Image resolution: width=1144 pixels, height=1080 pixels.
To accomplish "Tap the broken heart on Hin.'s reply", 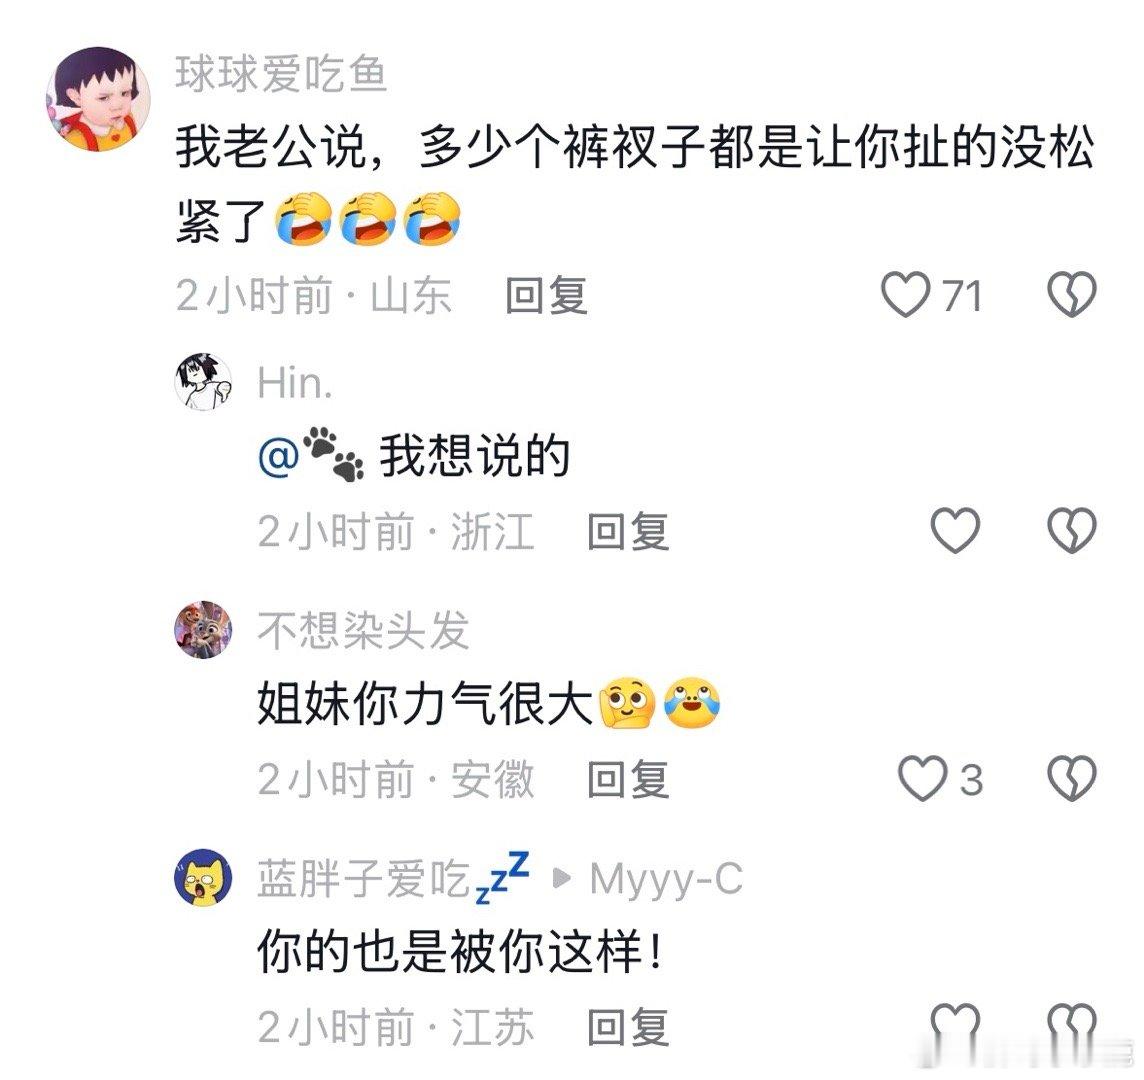I will pos(1072,530).
